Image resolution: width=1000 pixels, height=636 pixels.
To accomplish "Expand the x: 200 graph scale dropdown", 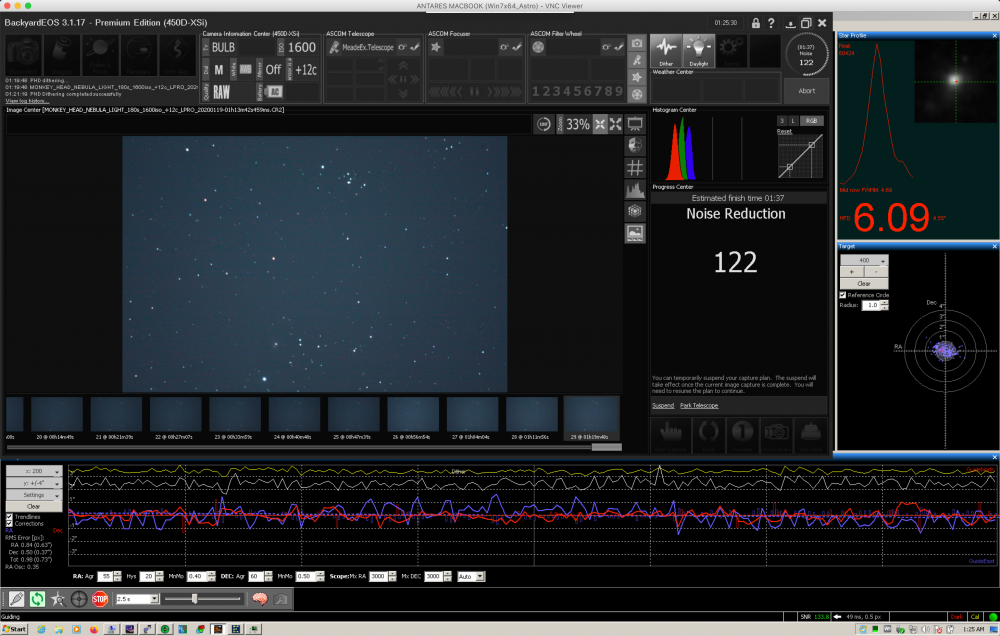I will (x=35, y=470).
